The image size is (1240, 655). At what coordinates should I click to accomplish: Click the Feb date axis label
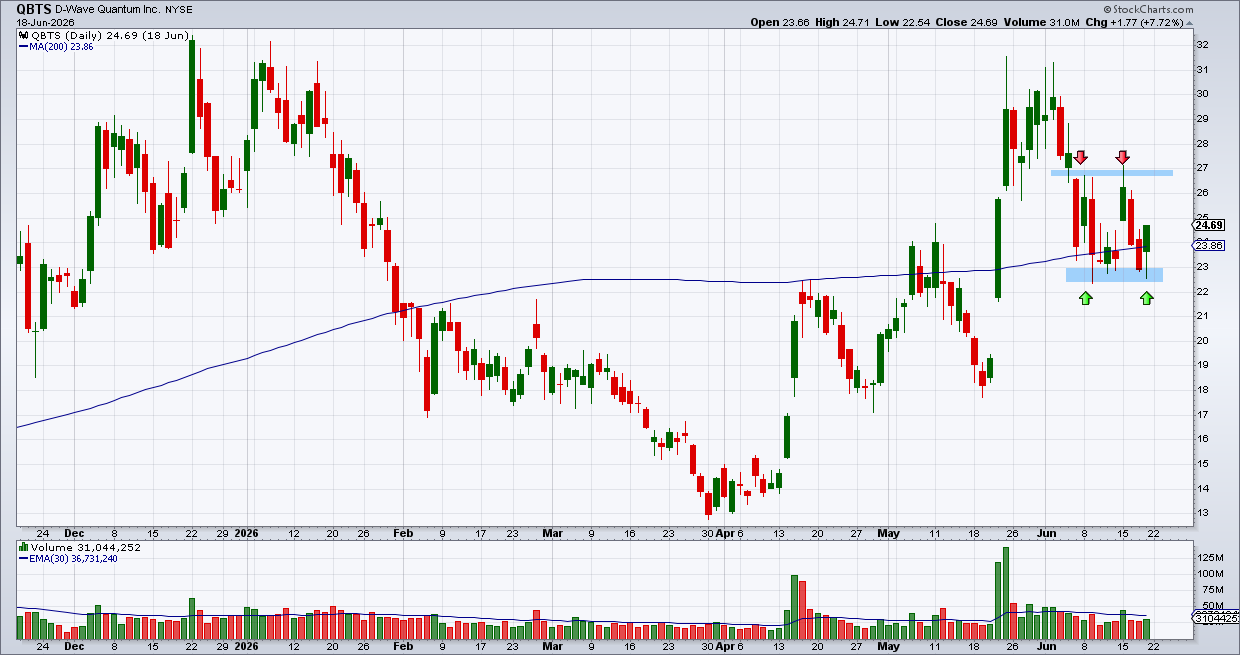(x=401, y=534)
